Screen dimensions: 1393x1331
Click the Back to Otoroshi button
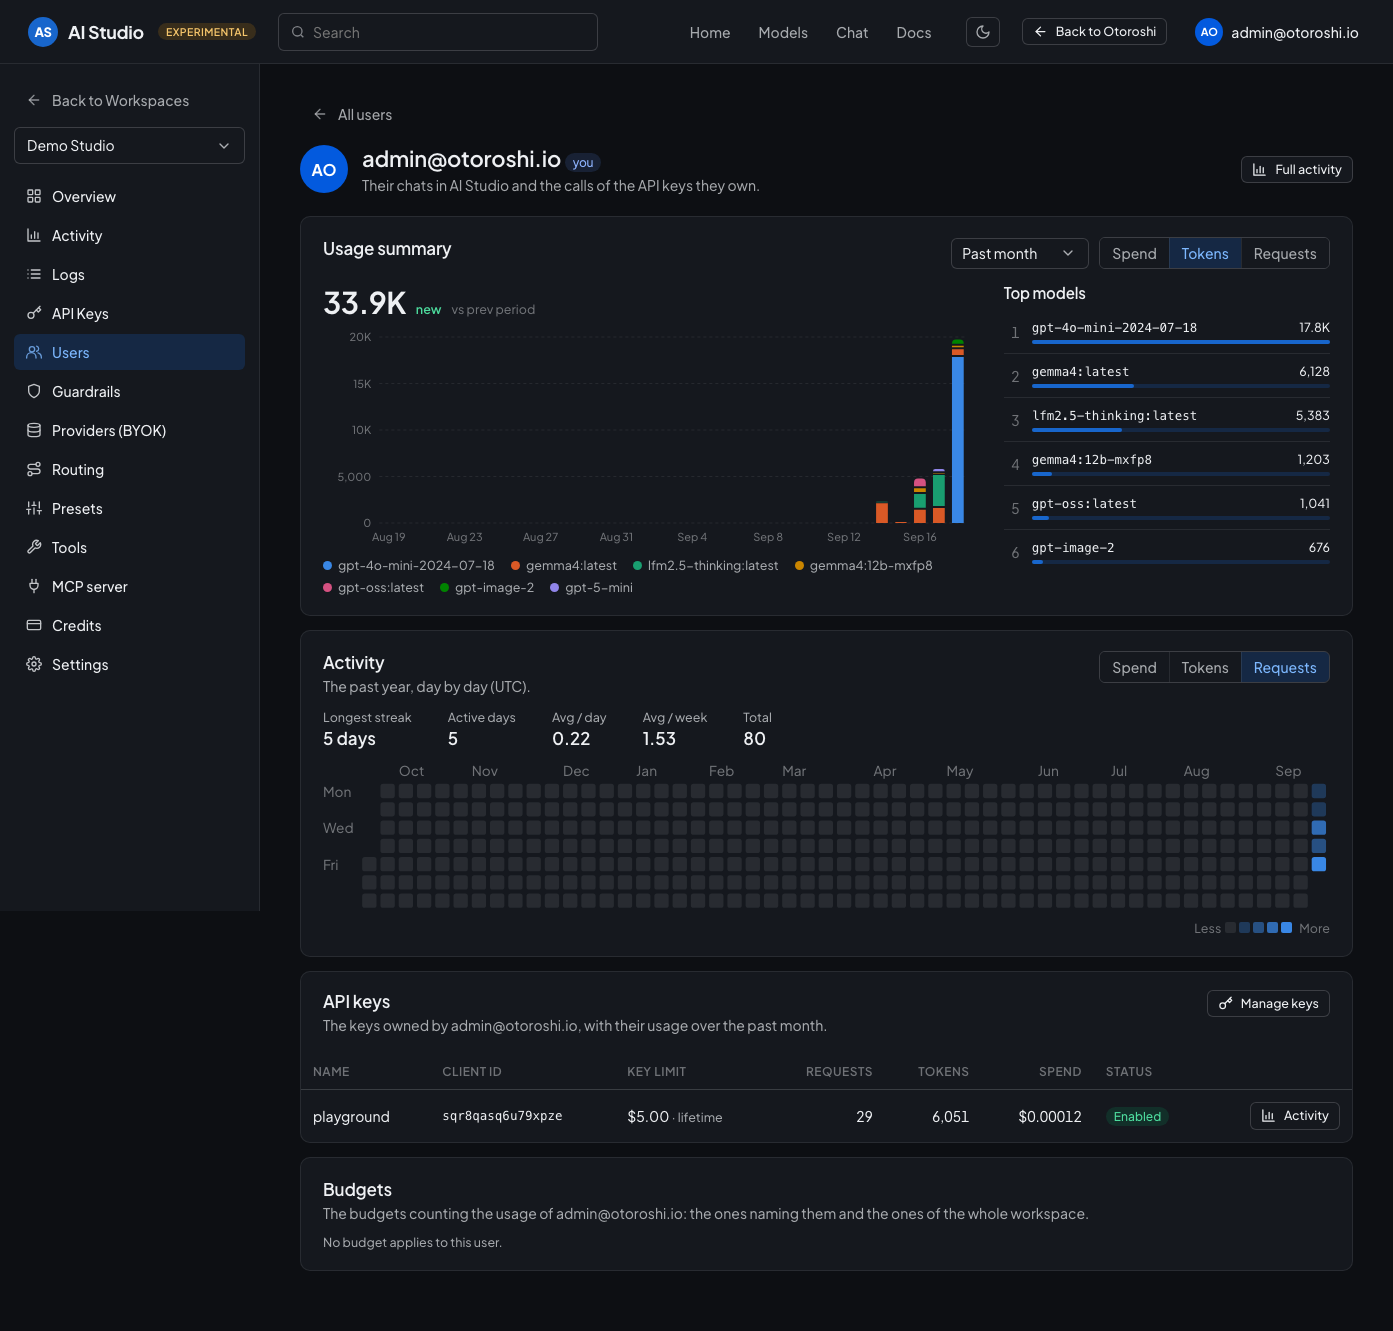pos(1094,32)
